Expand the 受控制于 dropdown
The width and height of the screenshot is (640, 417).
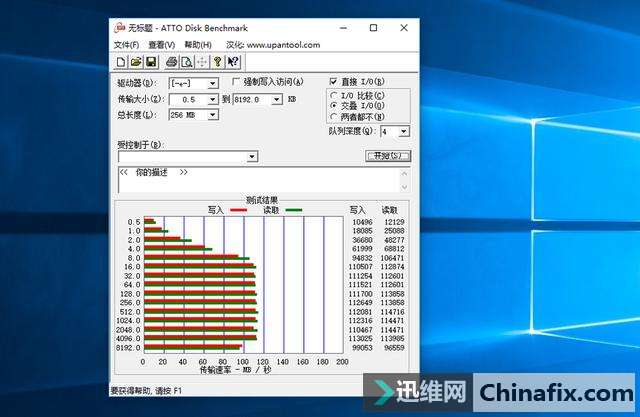coord(252,157)
